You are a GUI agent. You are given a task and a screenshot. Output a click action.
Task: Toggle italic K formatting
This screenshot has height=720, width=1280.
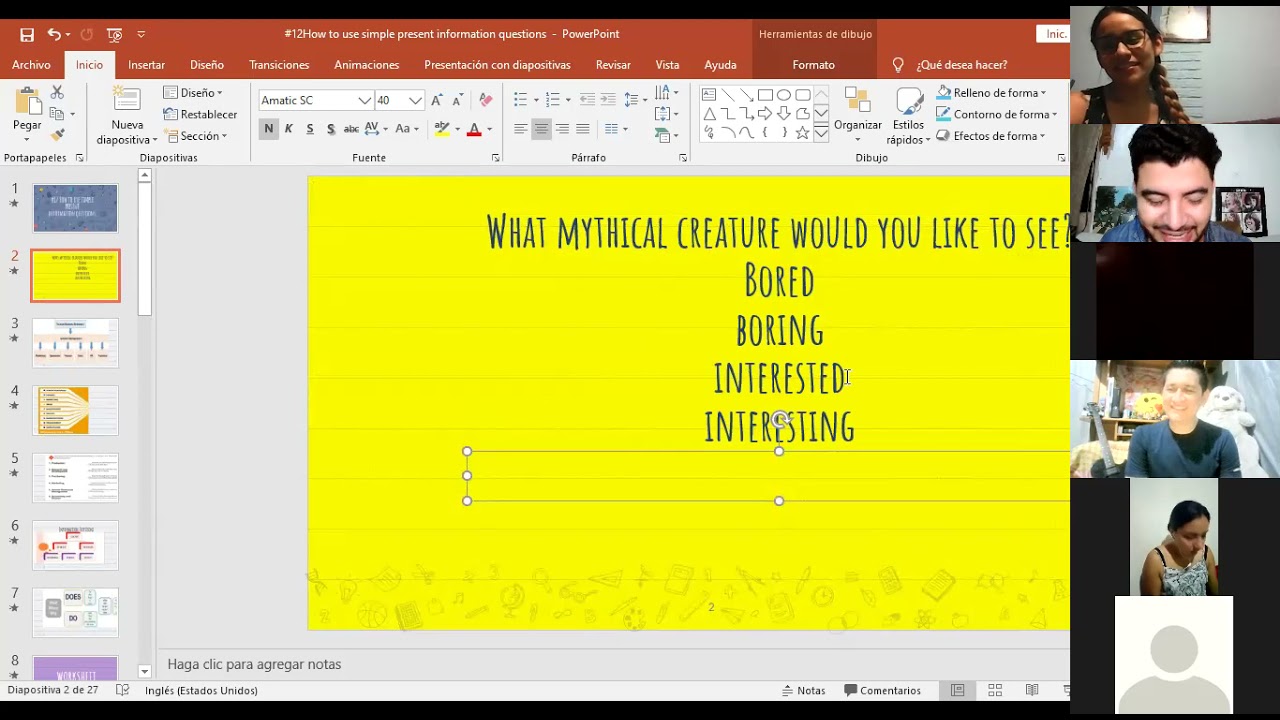(289, 129)
